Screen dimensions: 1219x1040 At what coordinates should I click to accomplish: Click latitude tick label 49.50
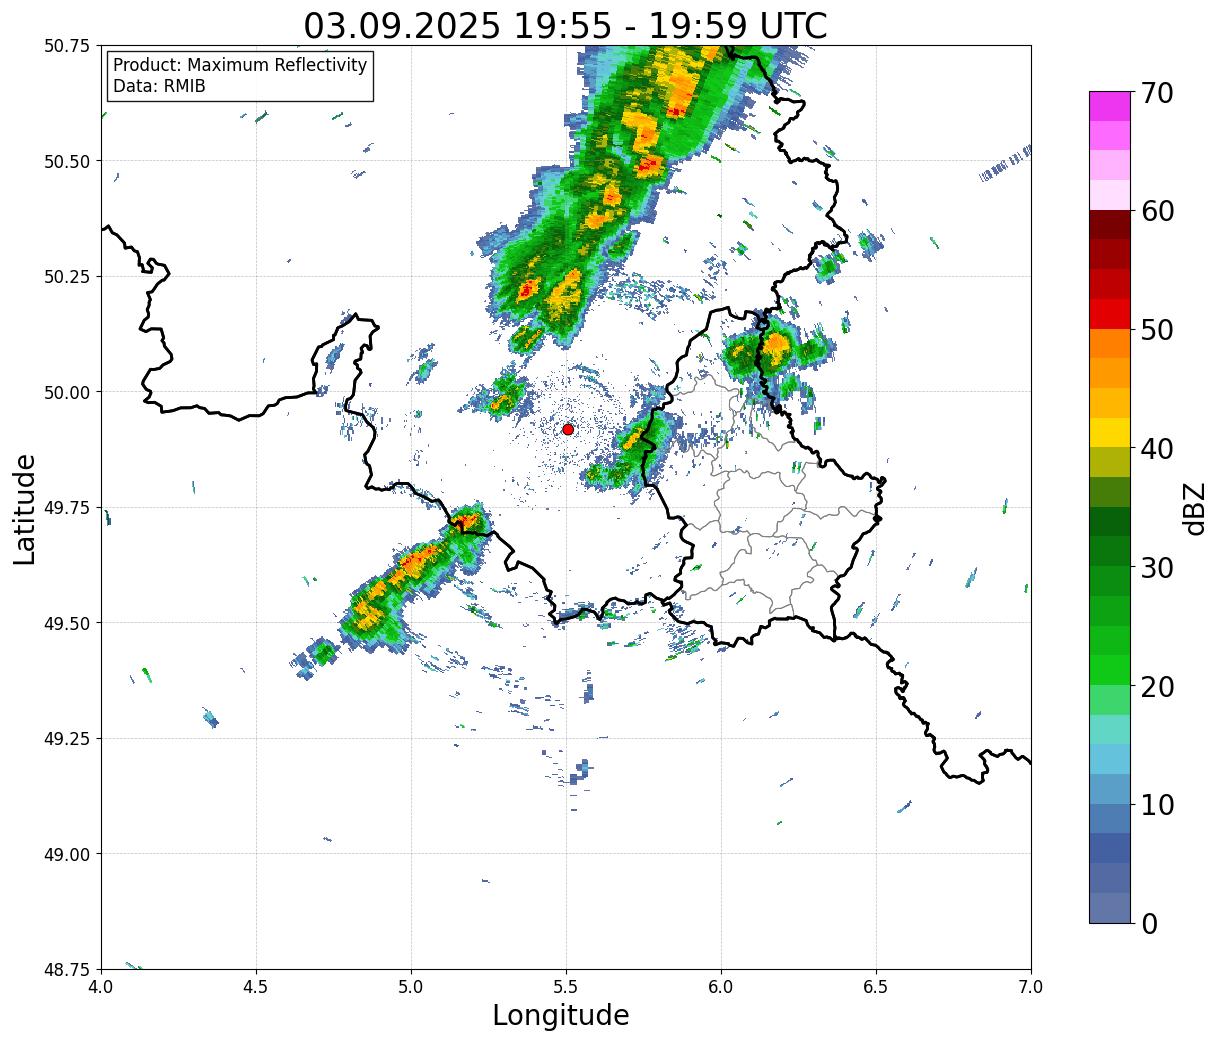click(x=67, y=623)
